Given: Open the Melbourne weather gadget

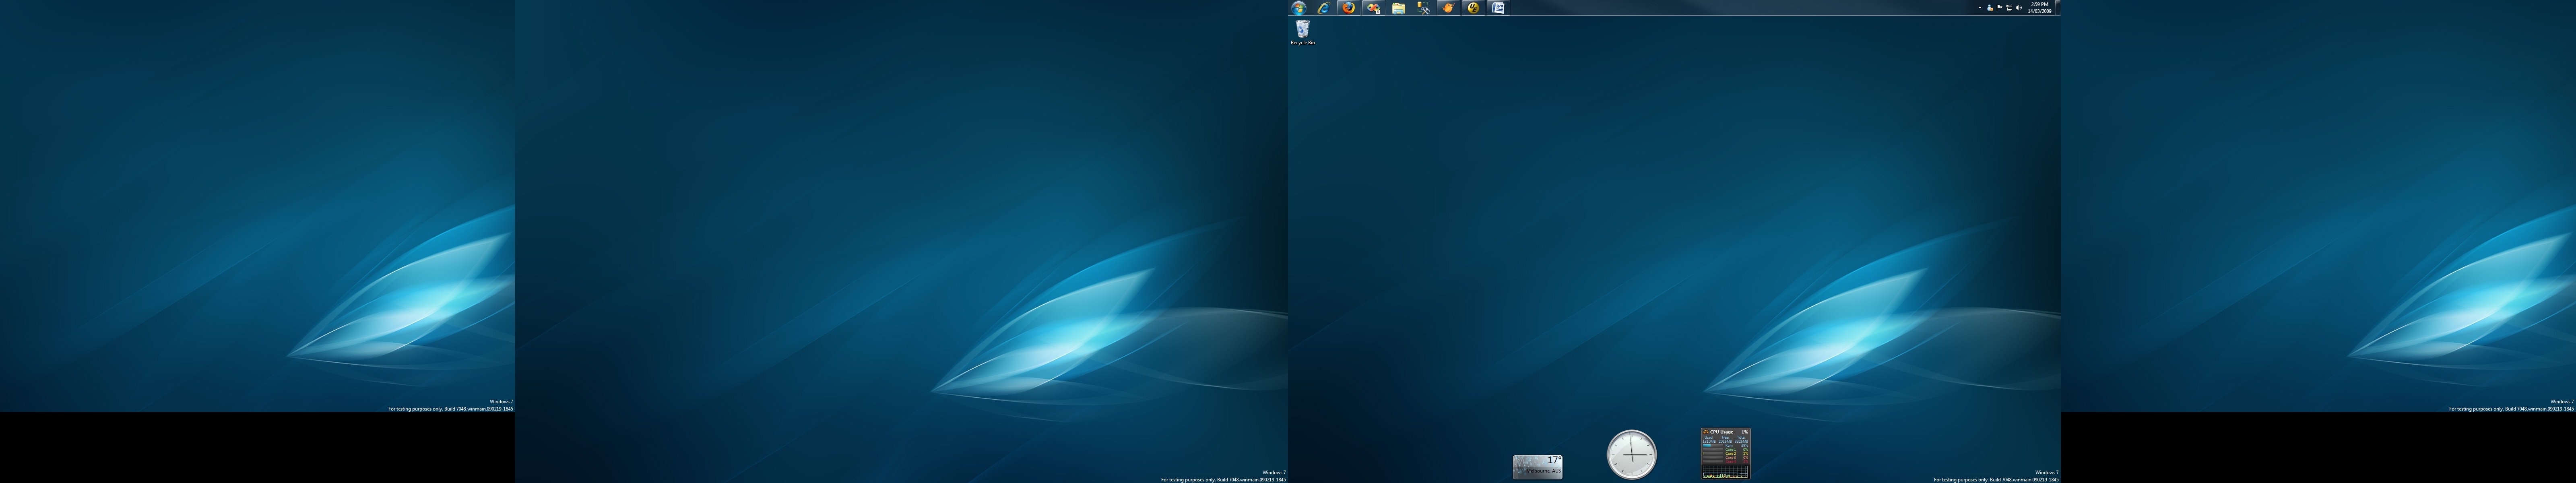Looking at the screenshot, I should (1537, 466).
